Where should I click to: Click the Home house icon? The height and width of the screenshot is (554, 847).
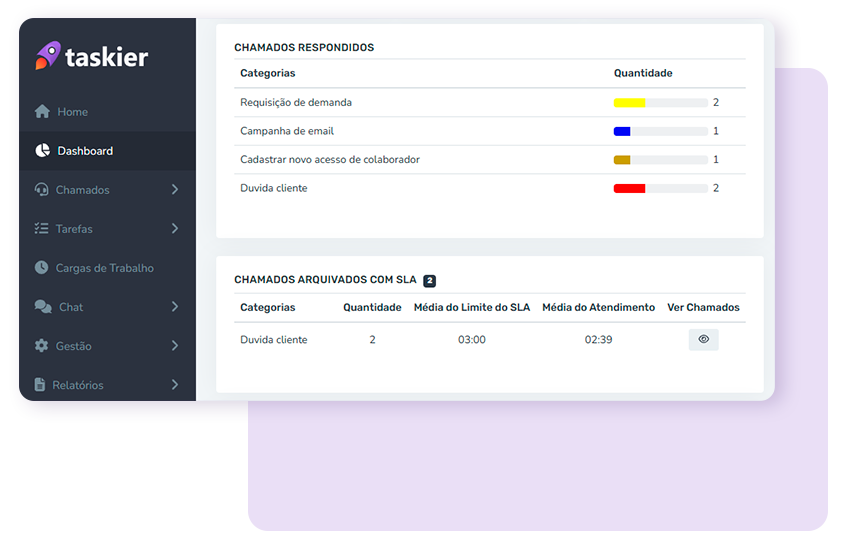[42, 112]
